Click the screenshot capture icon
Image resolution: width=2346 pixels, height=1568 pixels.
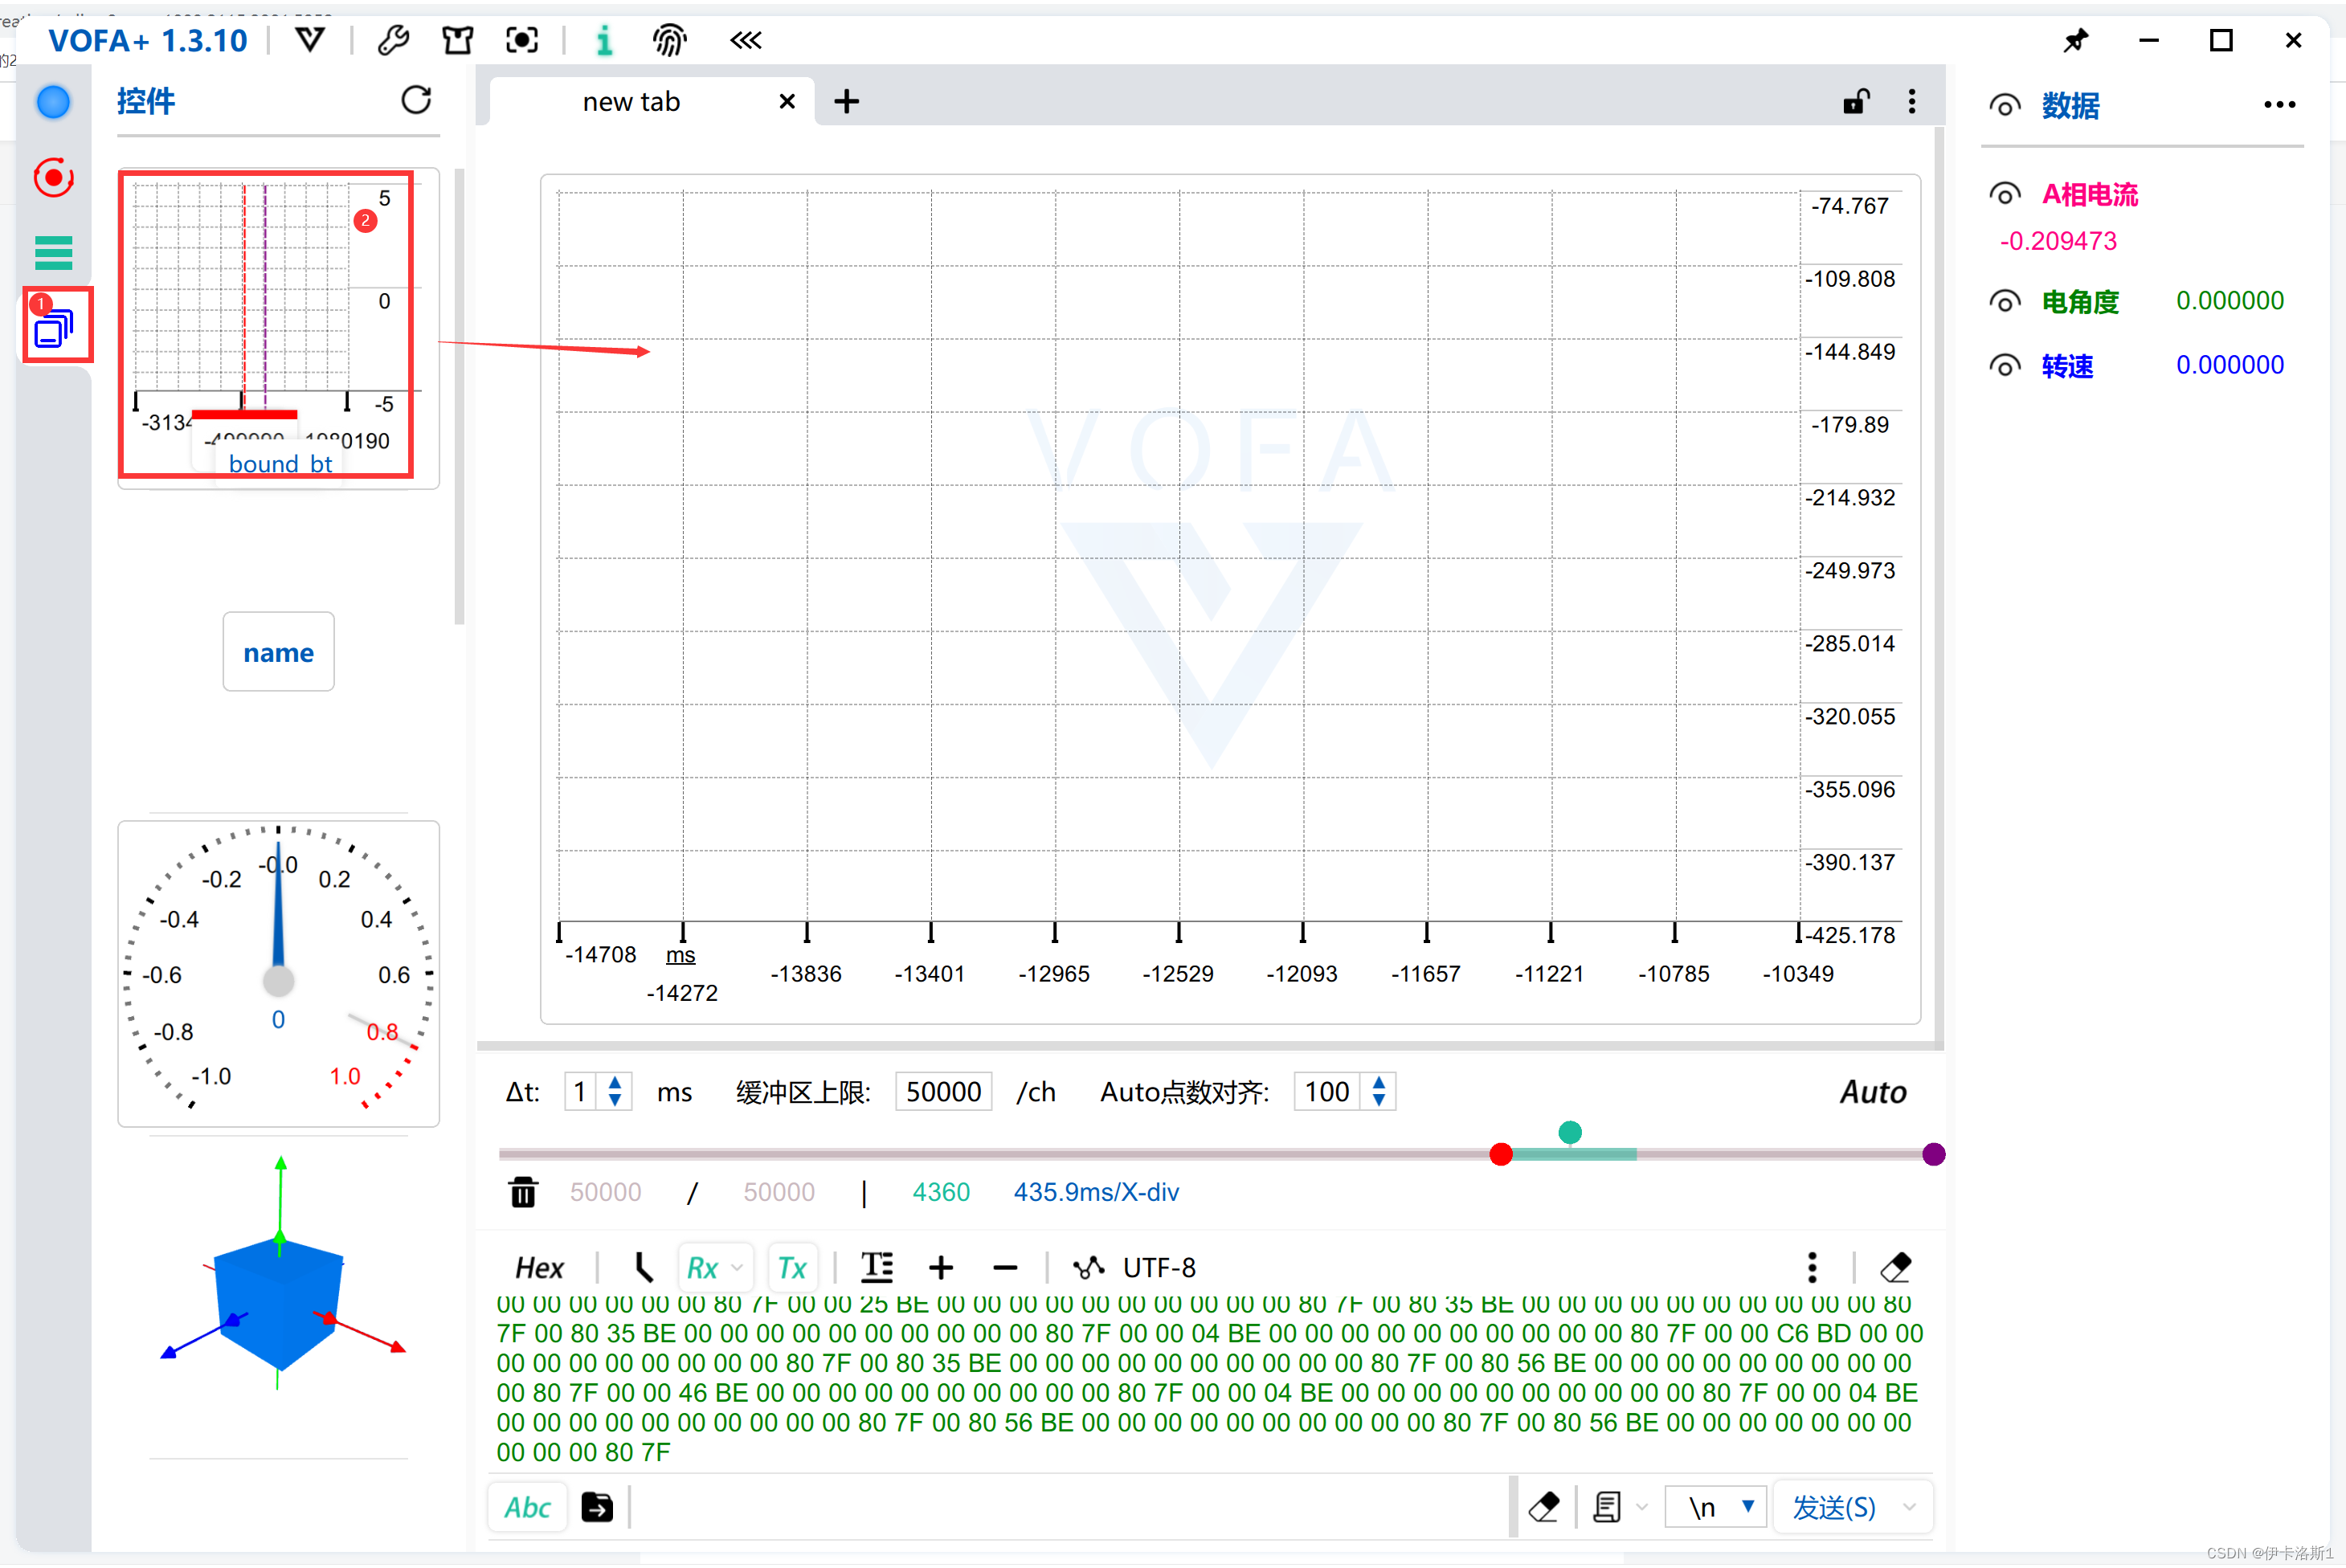(522, 40)
